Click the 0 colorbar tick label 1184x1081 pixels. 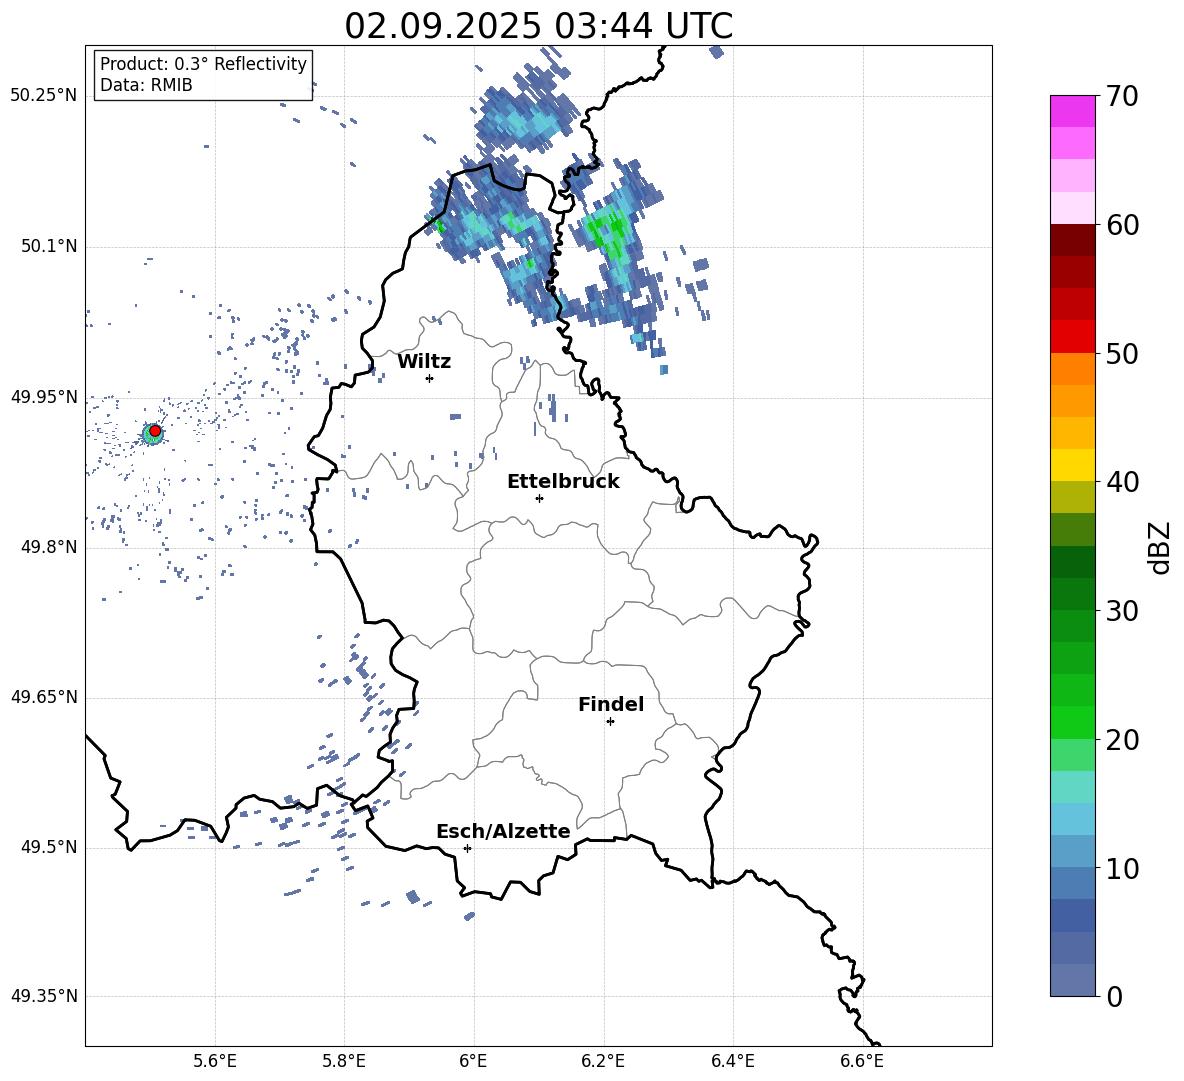pos(1115,997)
